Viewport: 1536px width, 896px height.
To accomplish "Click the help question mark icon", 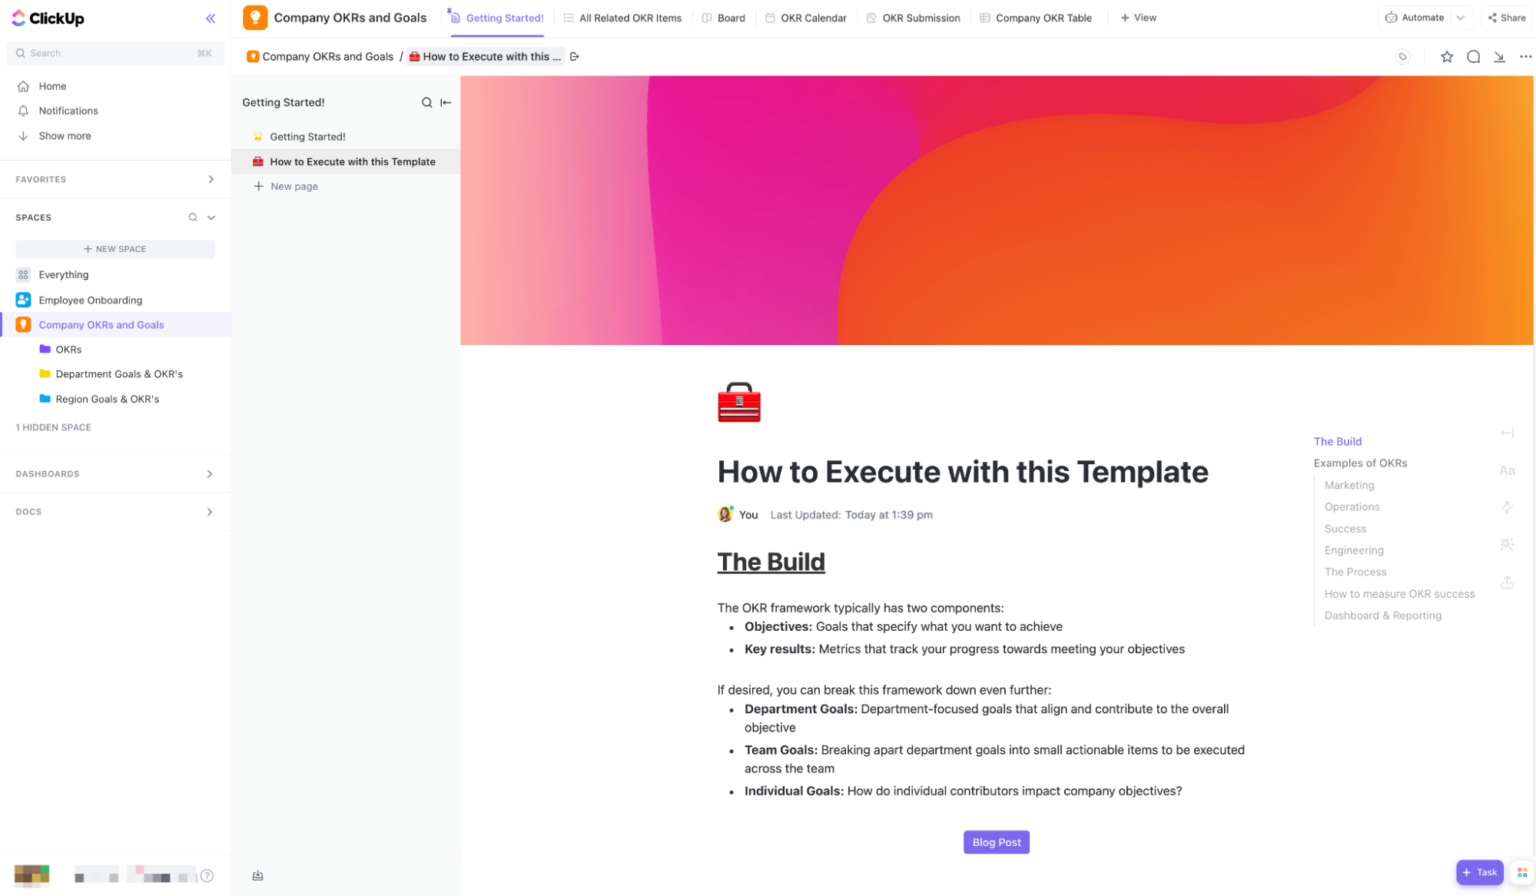I will pyautogui.click(x=207, y=875).
